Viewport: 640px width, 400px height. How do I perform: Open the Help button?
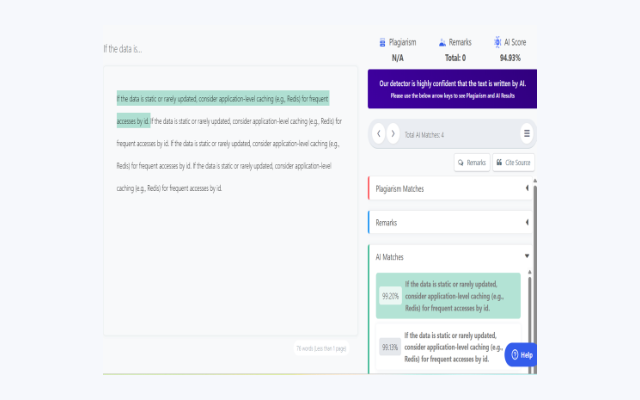coord(521,355)
